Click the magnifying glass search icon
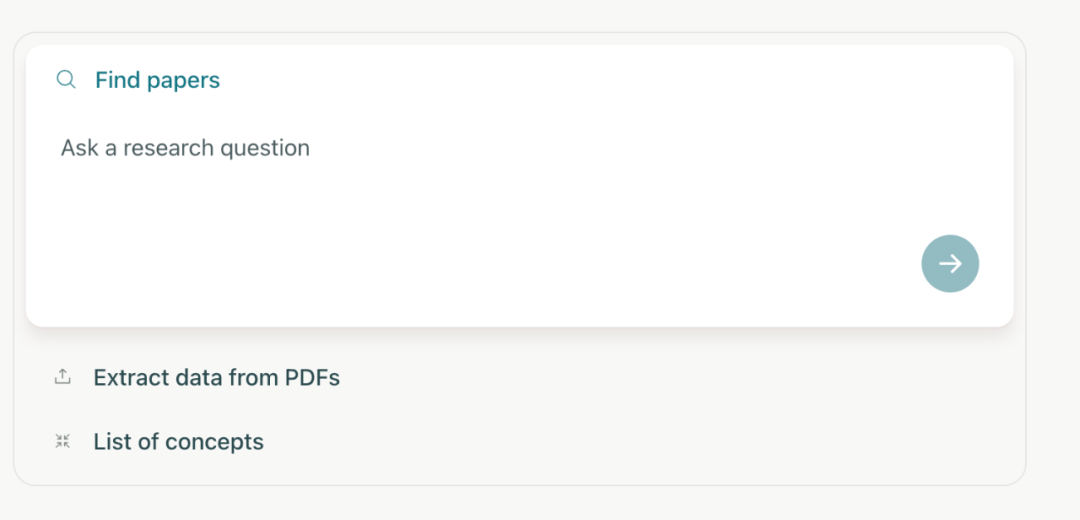 (66, 80)
